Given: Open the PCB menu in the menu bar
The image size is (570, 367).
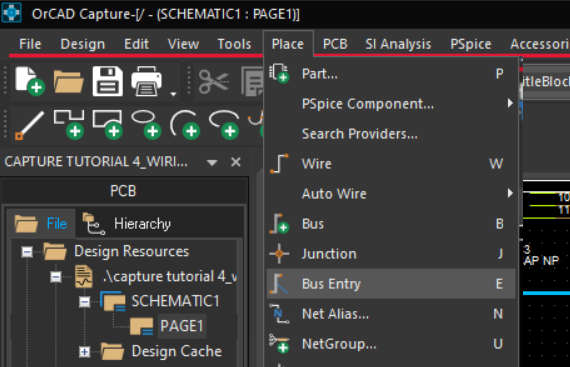Looking at the screenshot, I should coord(335,44).
